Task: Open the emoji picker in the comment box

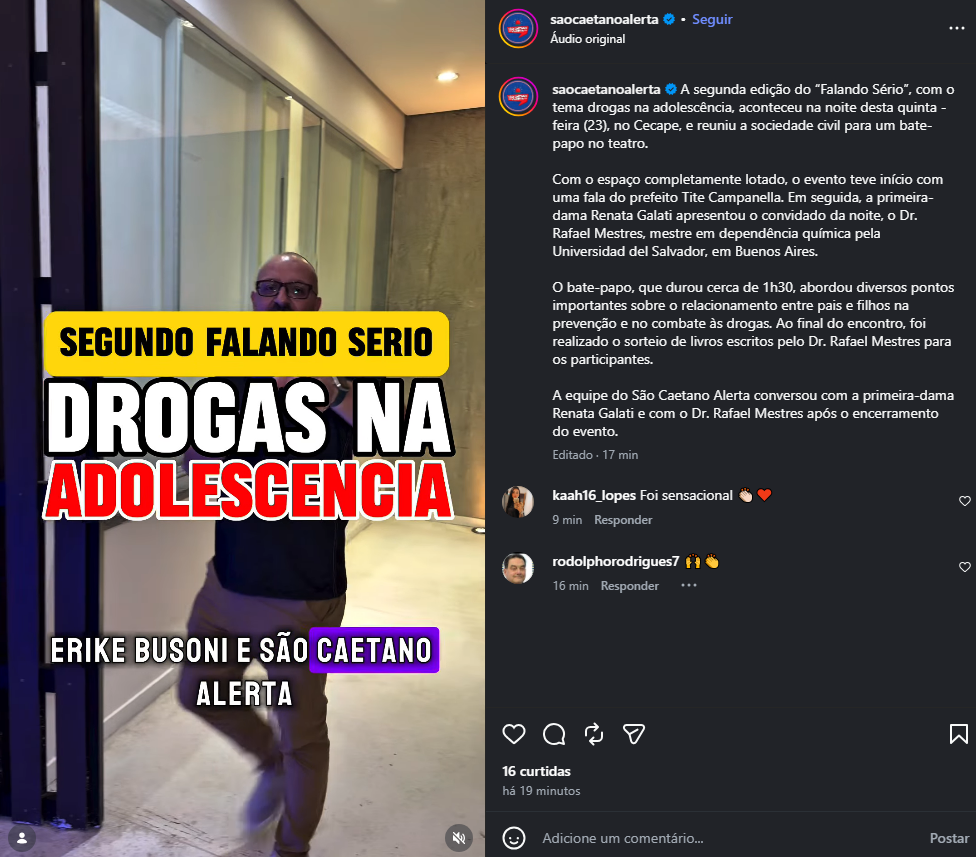Action: [514, 838]
